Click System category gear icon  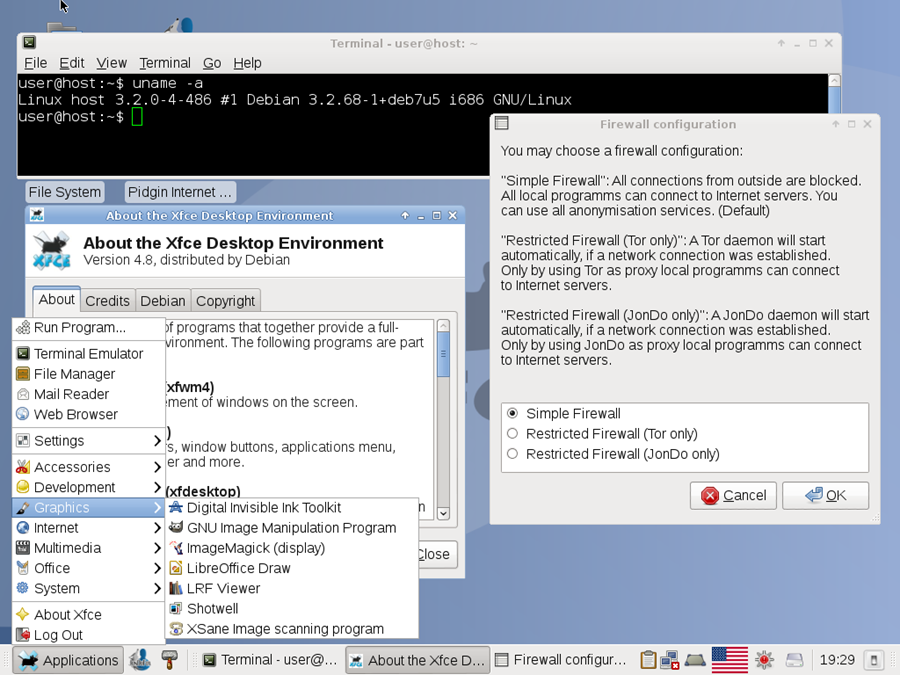pyautogui.click(x=22, y=588)
